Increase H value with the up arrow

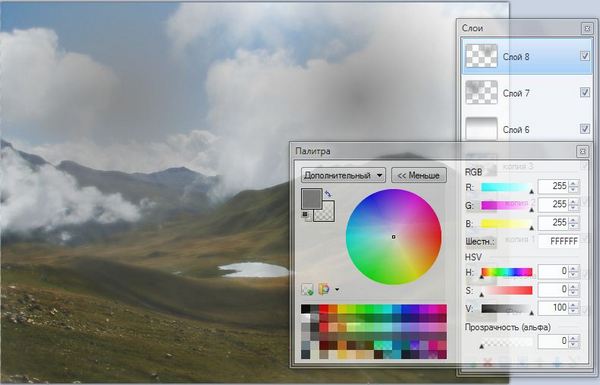point(573,269)
